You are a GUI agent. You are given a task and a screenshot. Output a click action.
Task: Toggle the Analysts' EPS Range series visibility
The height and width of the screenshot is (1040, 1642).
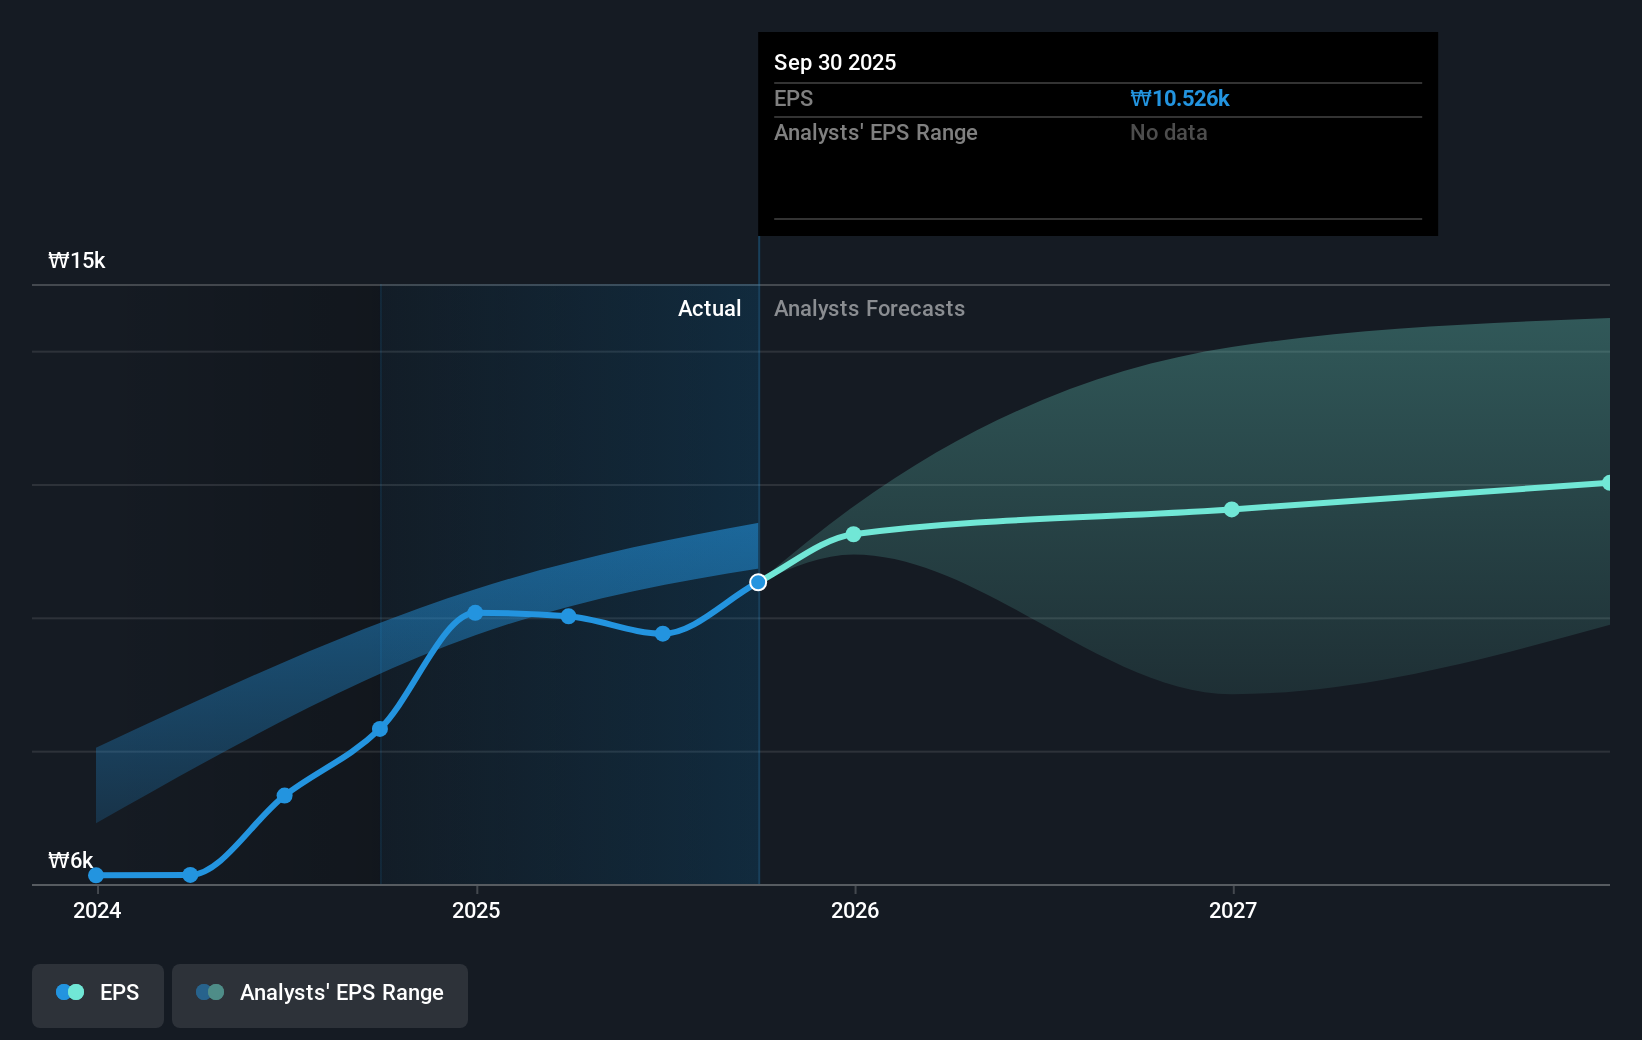[319, 993]
